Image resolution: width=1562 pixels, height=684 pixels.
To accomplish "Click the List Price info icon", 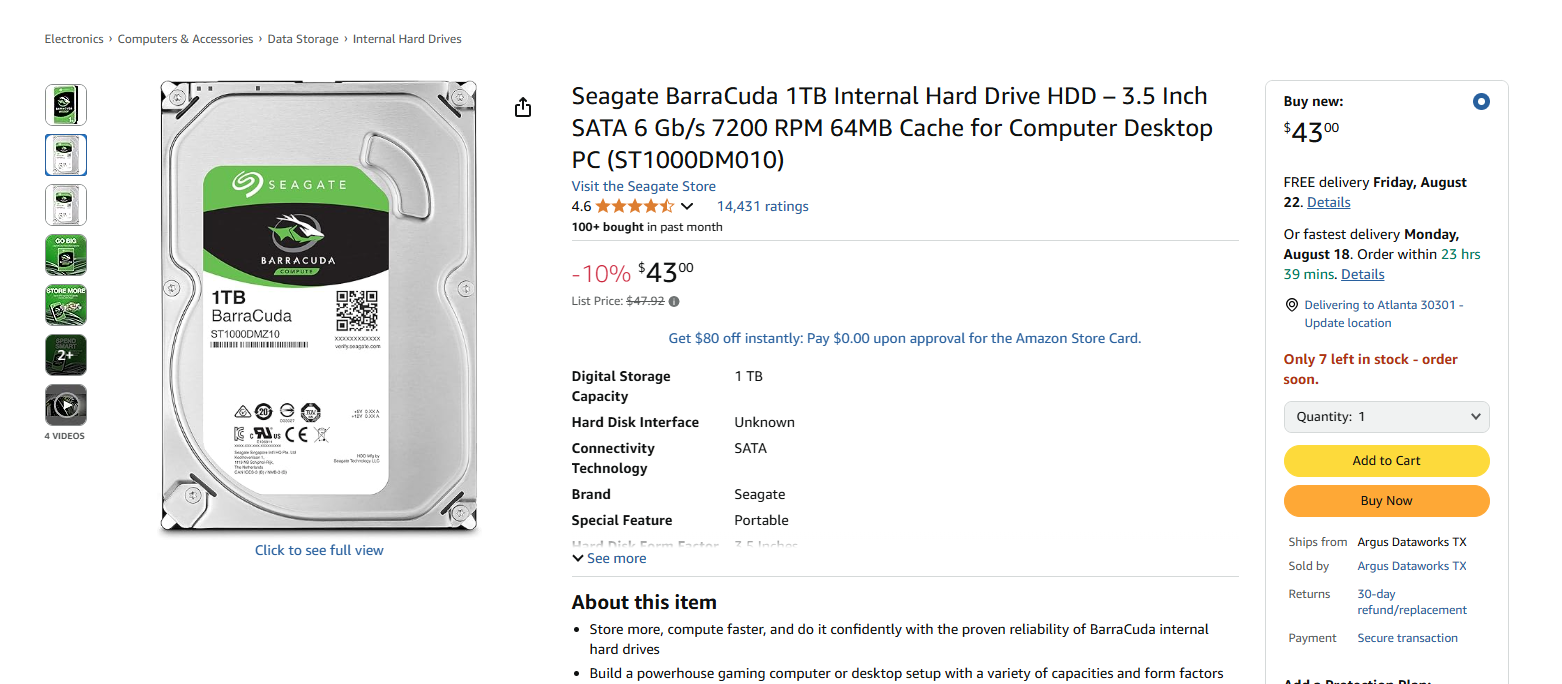I will click(674, 301).
